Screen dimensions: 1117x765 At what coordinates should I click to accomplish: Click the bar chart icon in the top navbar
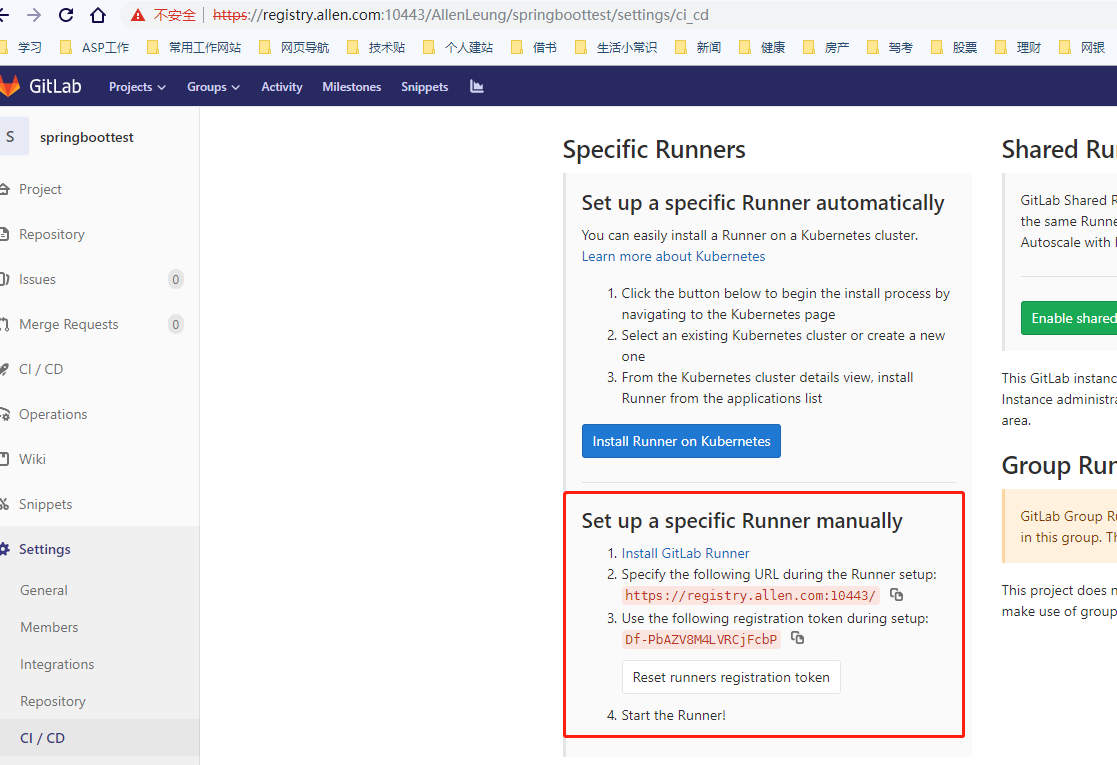476,87
